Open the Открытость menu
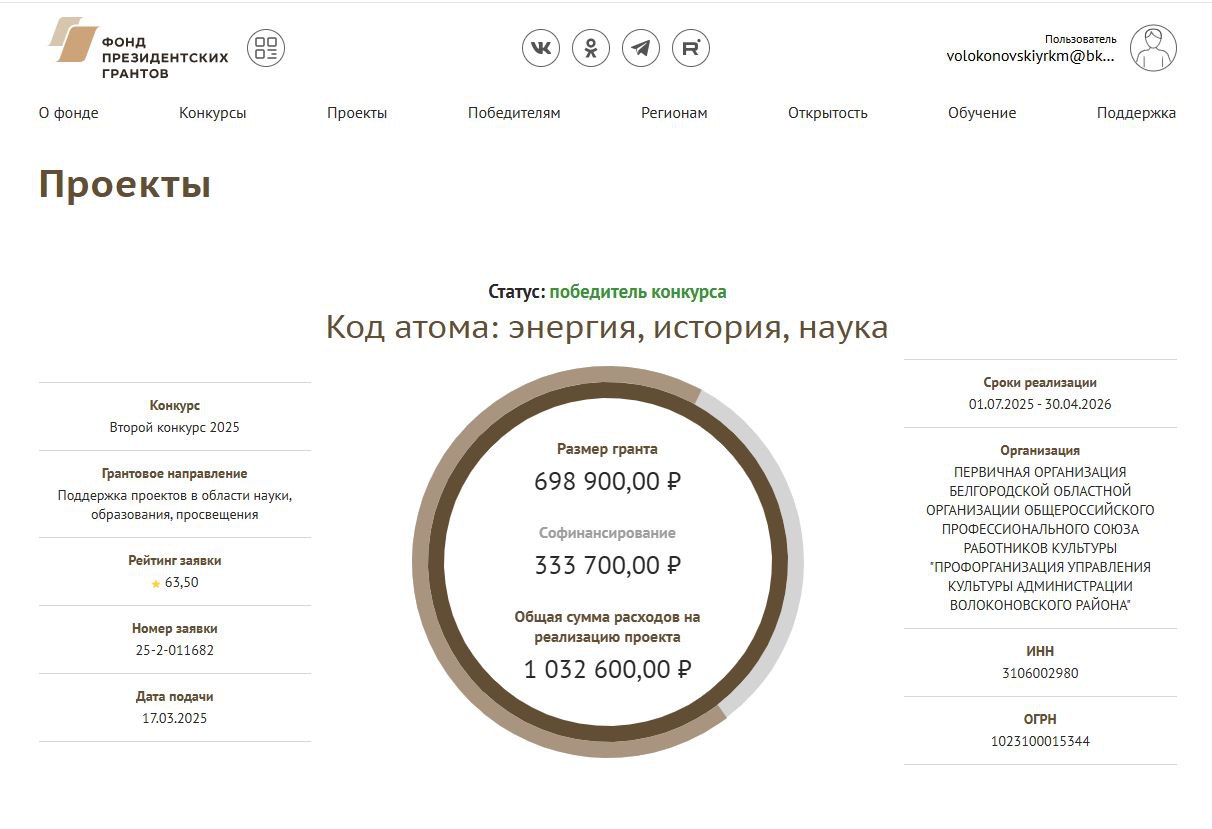Image resolution: width=1212 pixels, height=829 pixels. pyautogui.click(x=828, y=113)
